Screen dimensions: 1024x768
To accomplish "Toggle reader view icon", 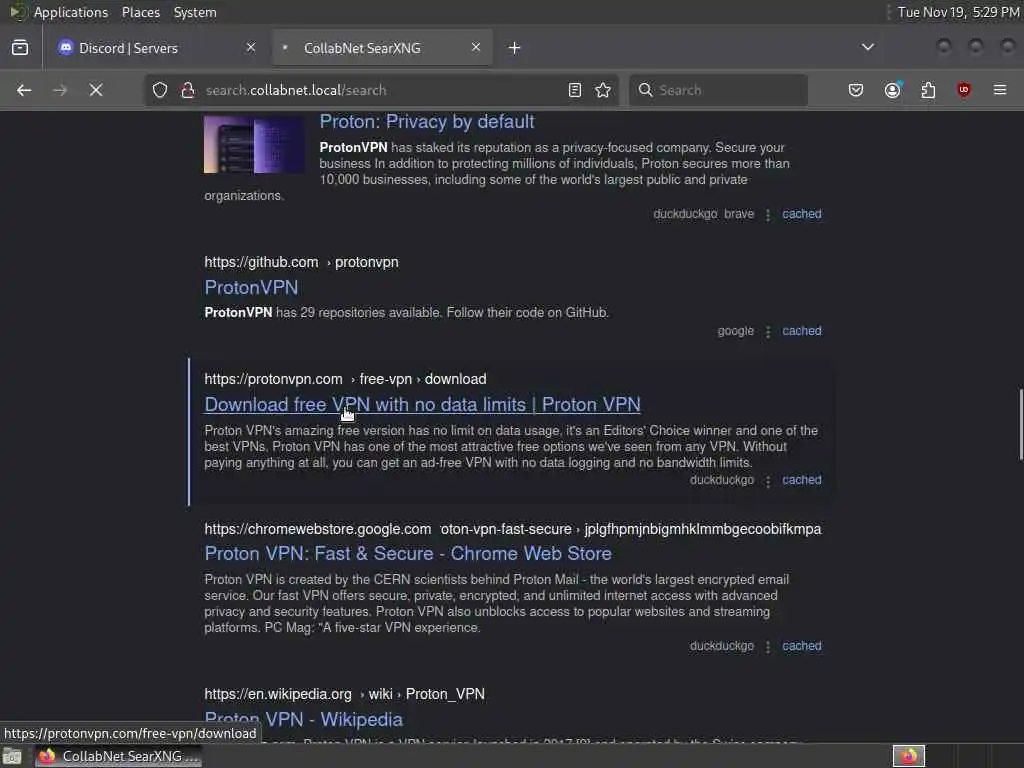I will [x=575, y=90].
